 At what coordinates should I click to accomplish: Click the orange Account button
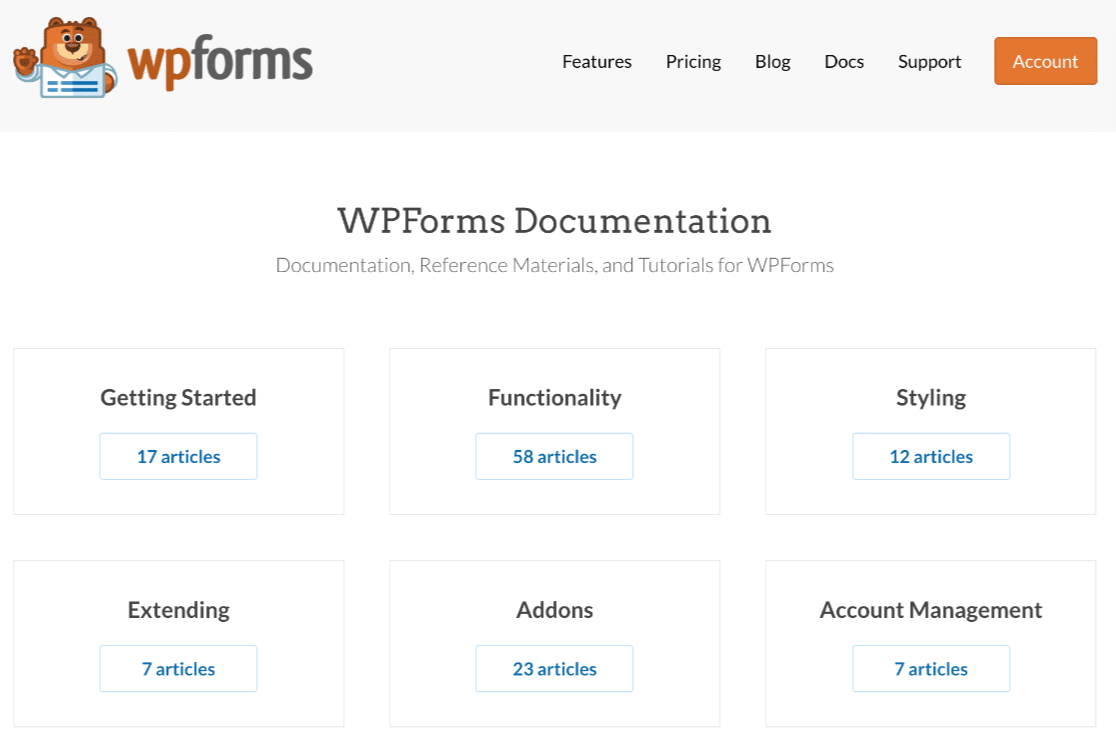click(1045, 61)
